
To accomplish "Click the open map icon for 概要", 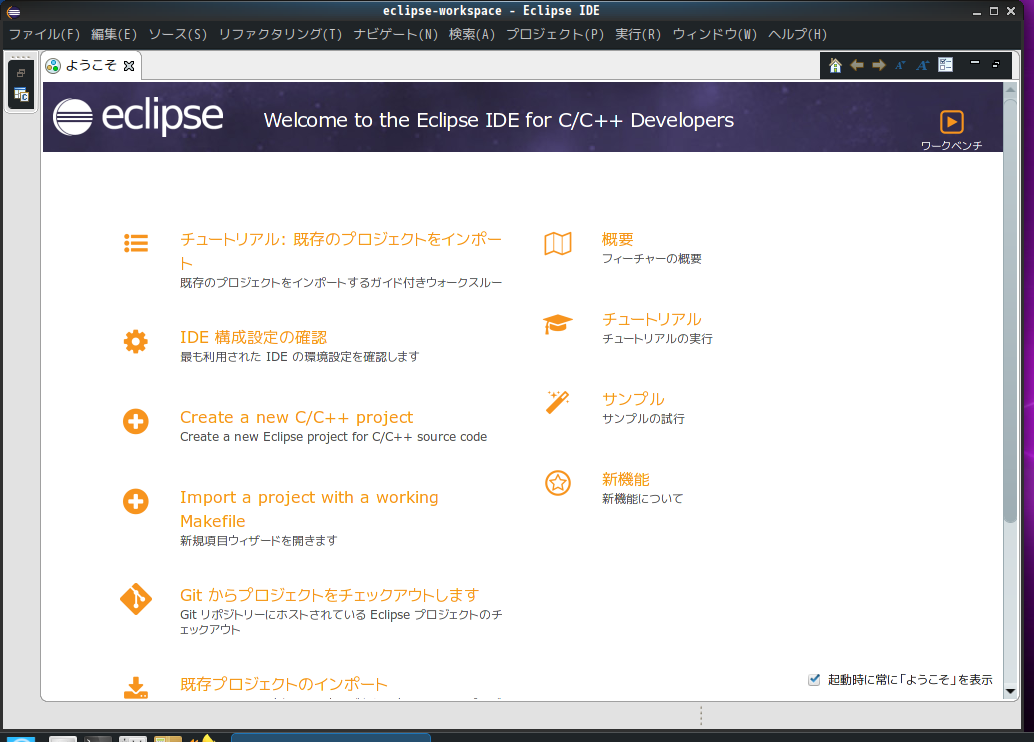I will point(558,243).
